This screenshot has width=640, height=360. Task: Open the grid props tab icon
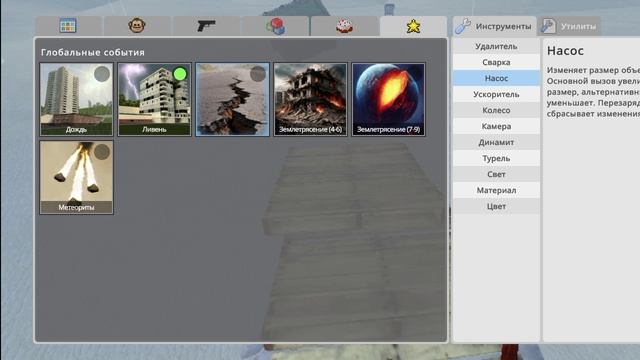click(68, 26)
